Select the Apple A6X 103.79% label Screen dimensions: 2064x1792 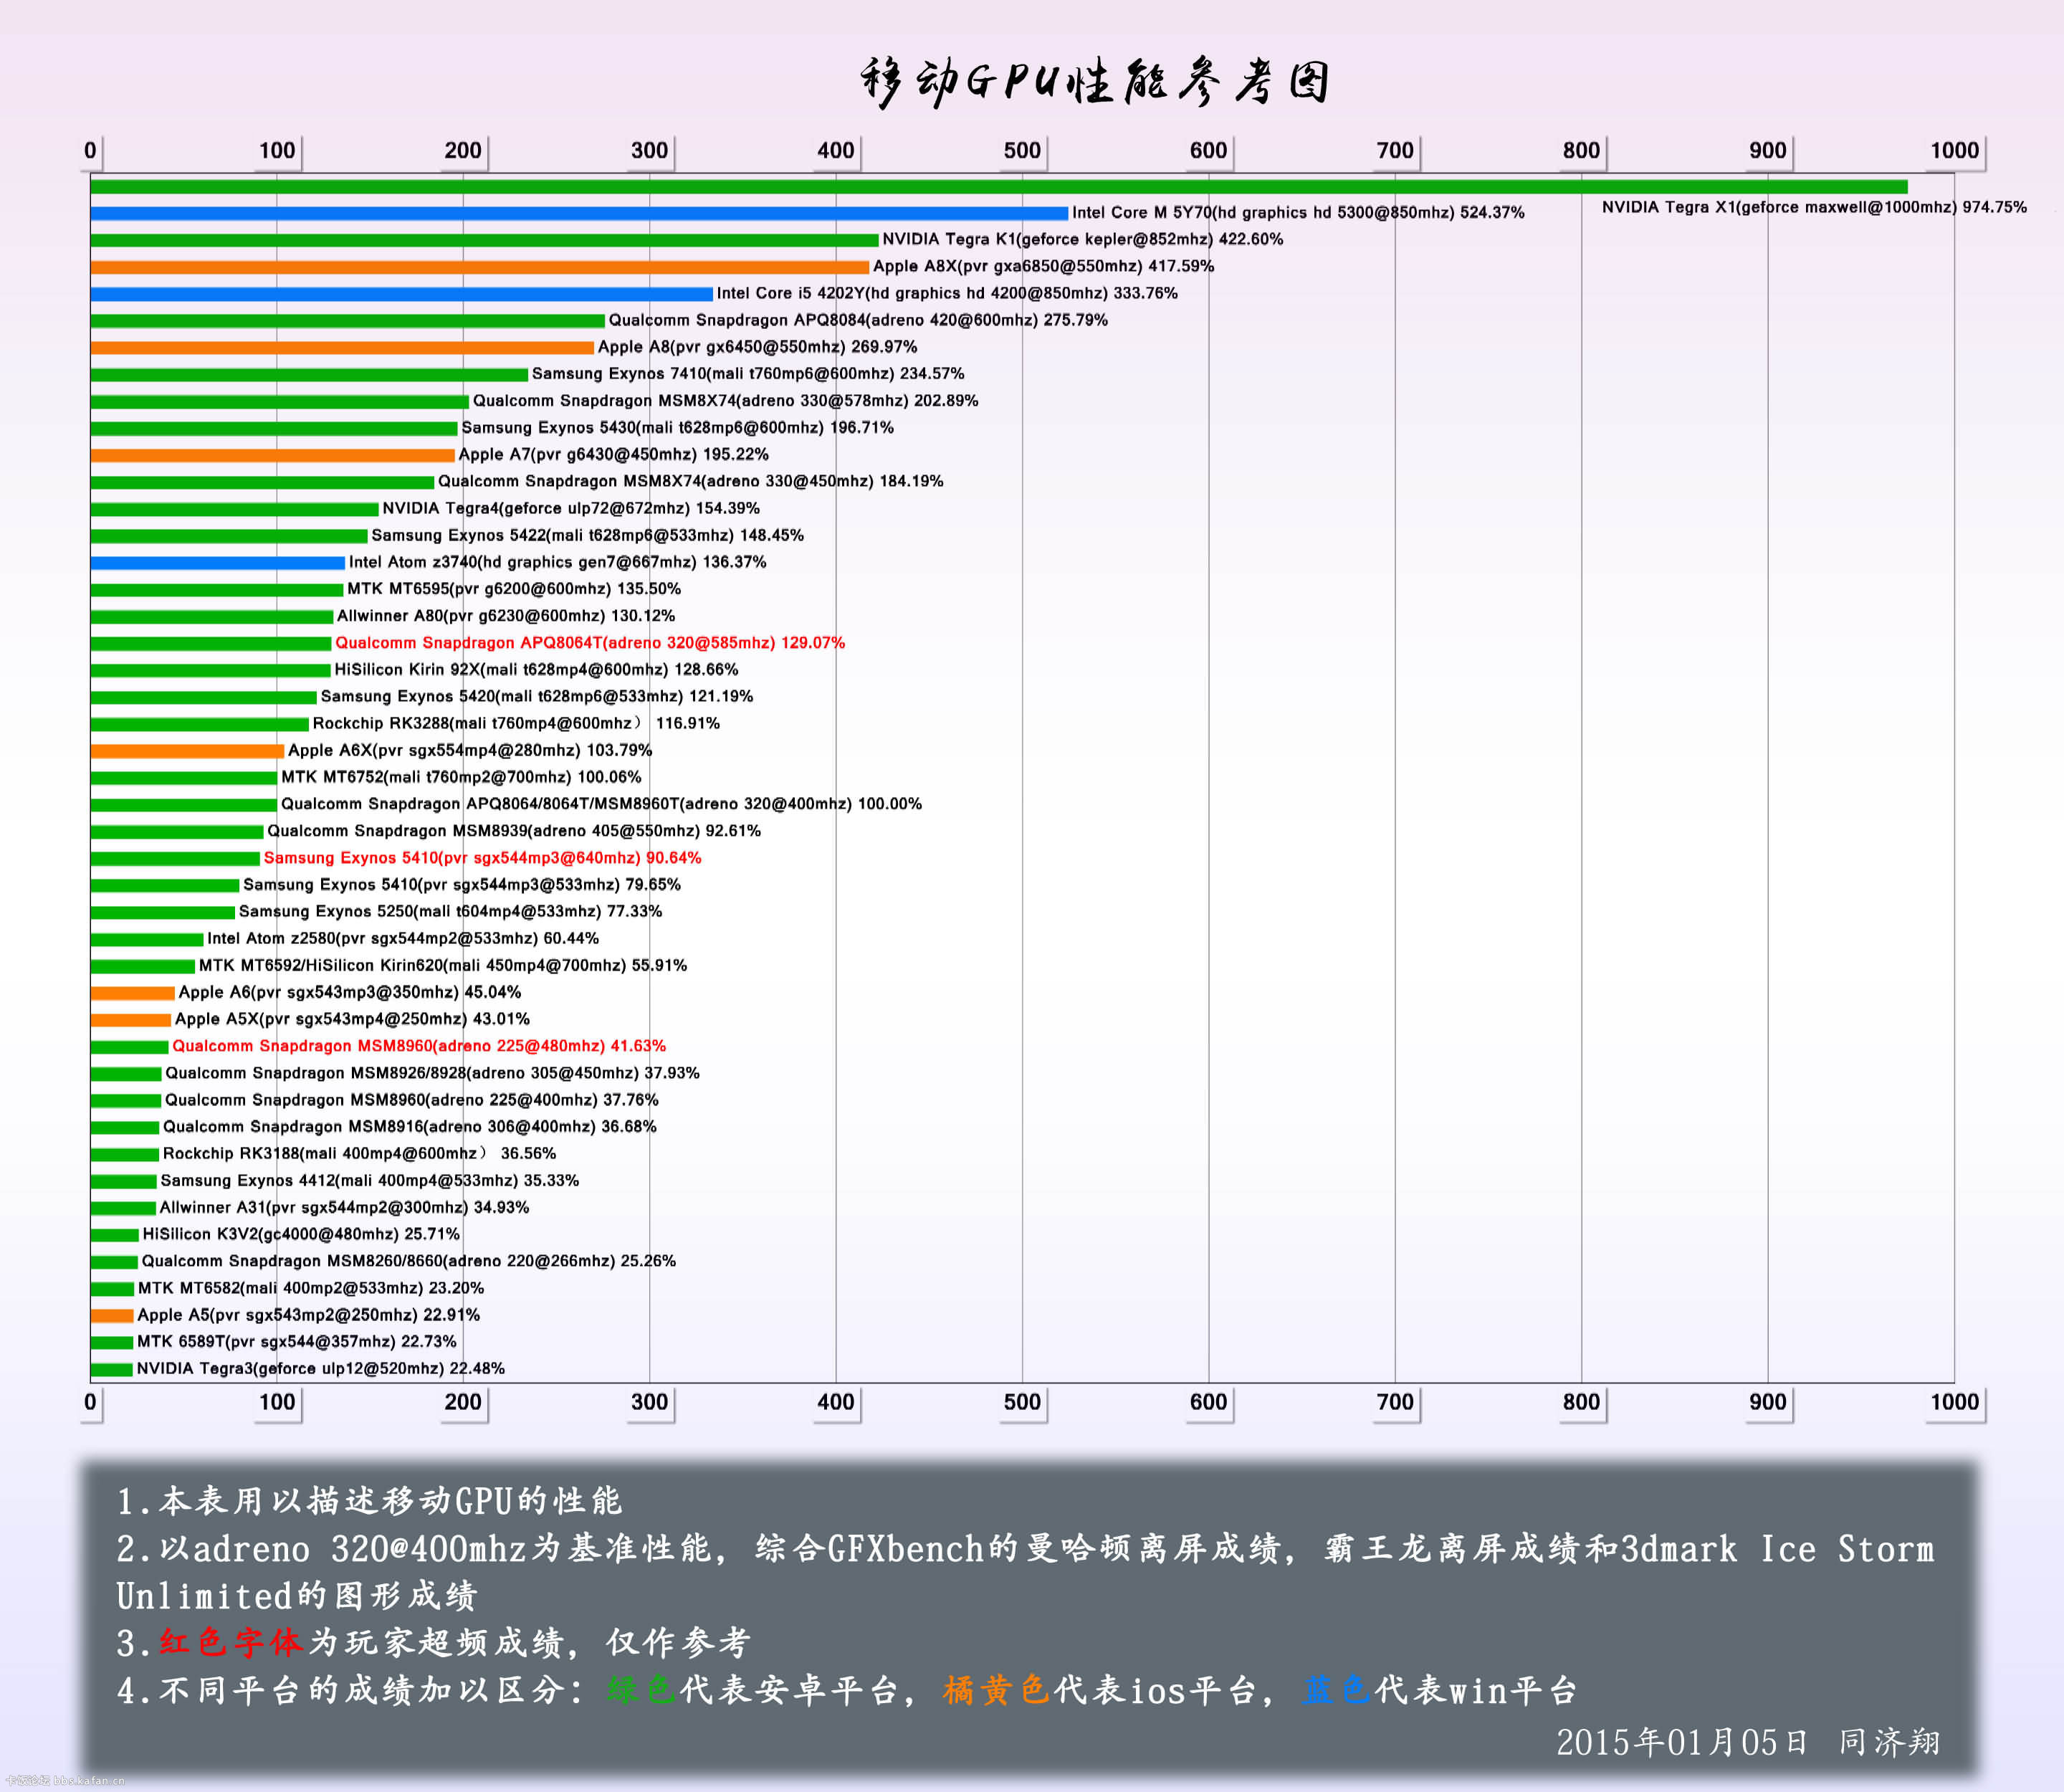[x=470, y=750]
